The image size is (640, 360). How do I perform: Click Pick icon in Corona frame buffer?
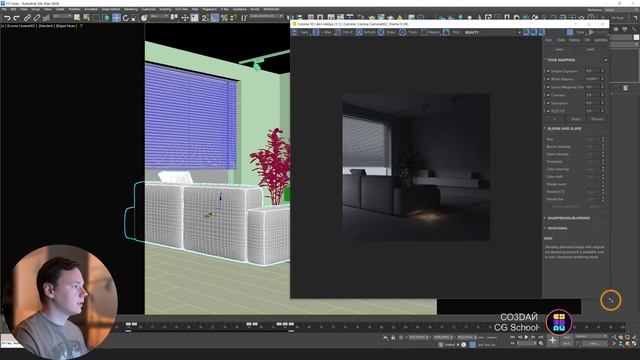click(446, 32)
